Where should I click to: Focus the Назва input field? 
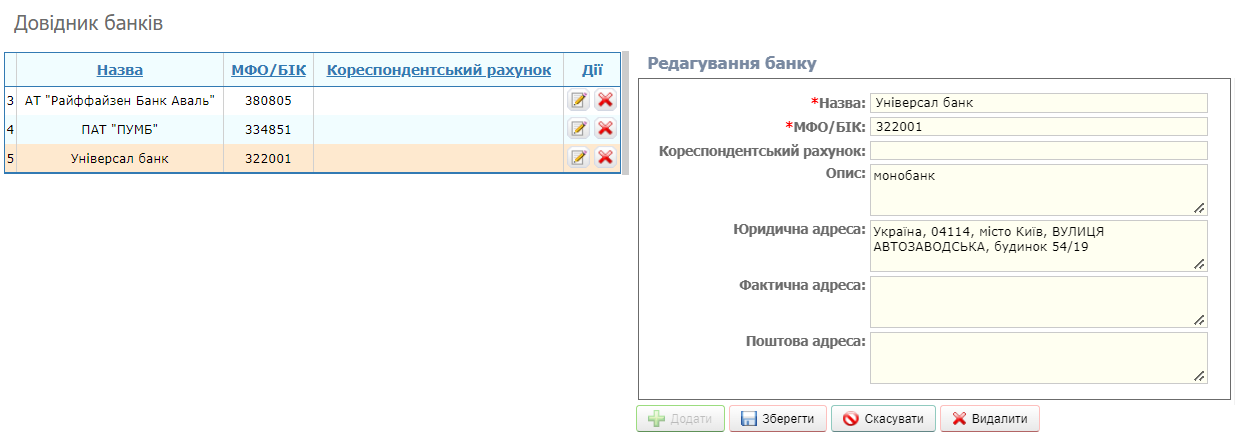[1038, 102]
